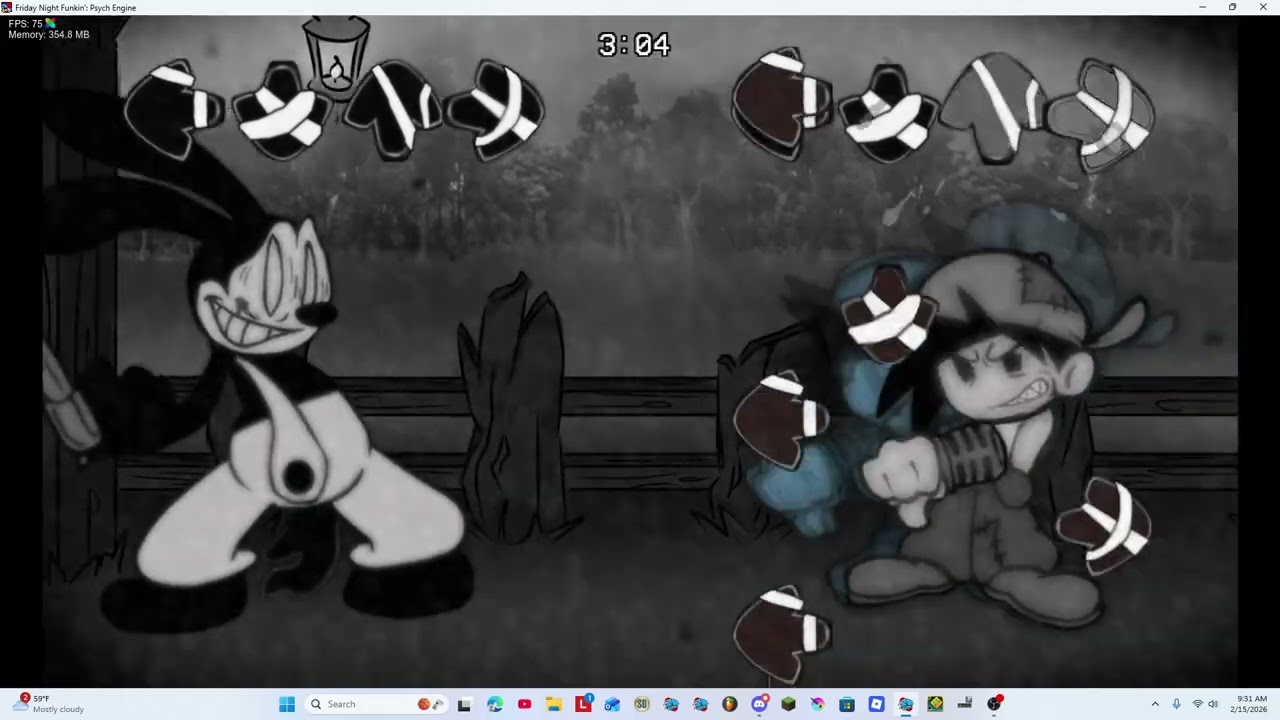
Task: Open the Wi-Fi network tray icon
Action: tap(1198, 704)
